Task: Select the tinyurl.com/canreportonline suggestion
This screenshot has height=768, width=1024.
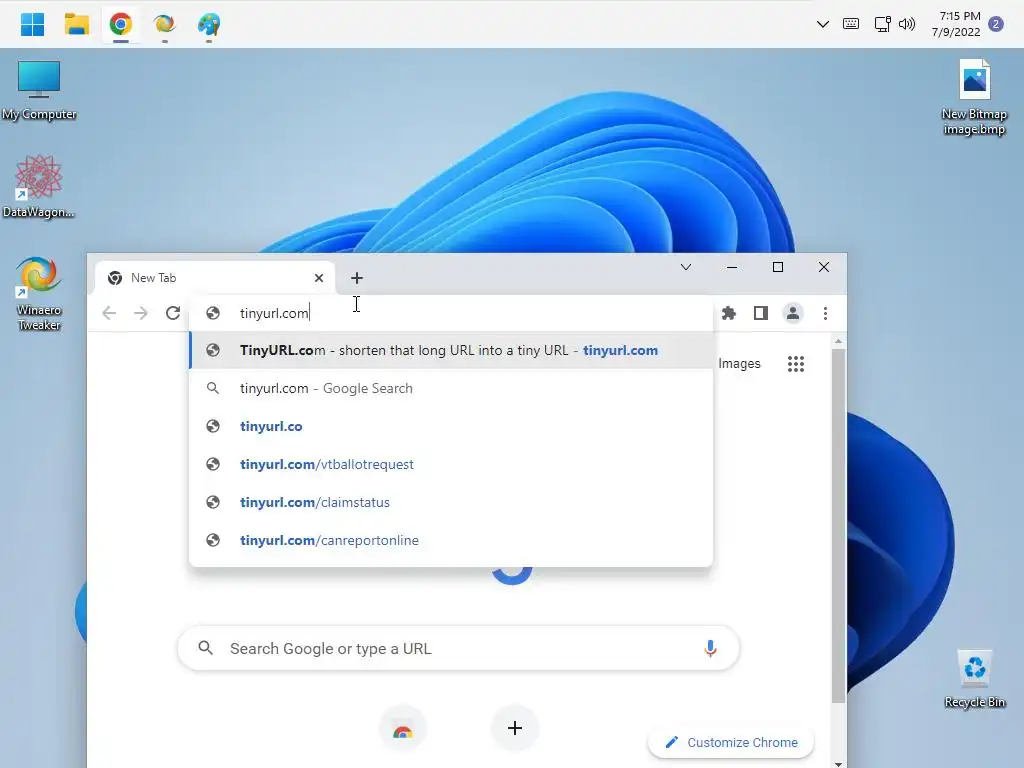Action: 451,540
